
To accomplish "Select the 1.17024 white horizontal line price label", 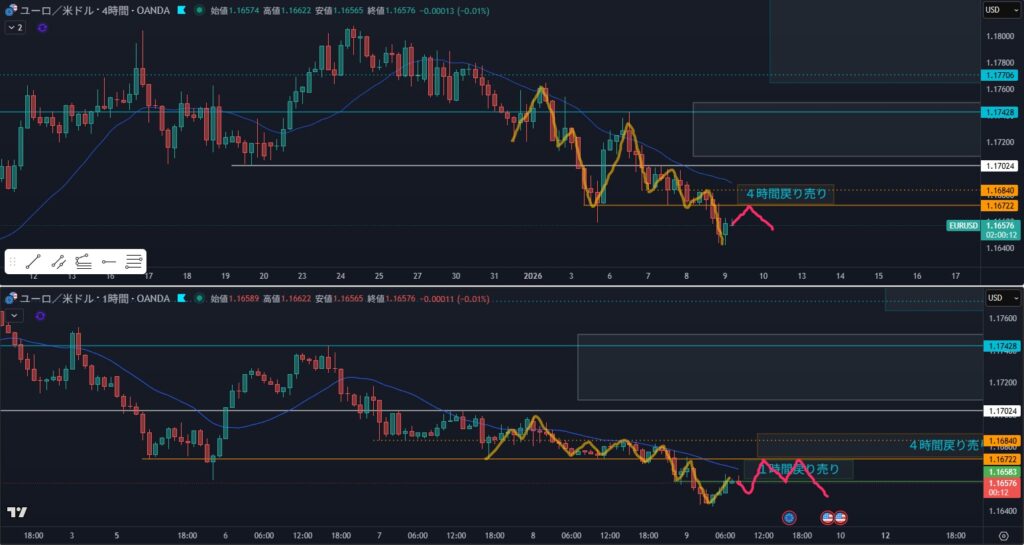I will (x=1000, y=165).
